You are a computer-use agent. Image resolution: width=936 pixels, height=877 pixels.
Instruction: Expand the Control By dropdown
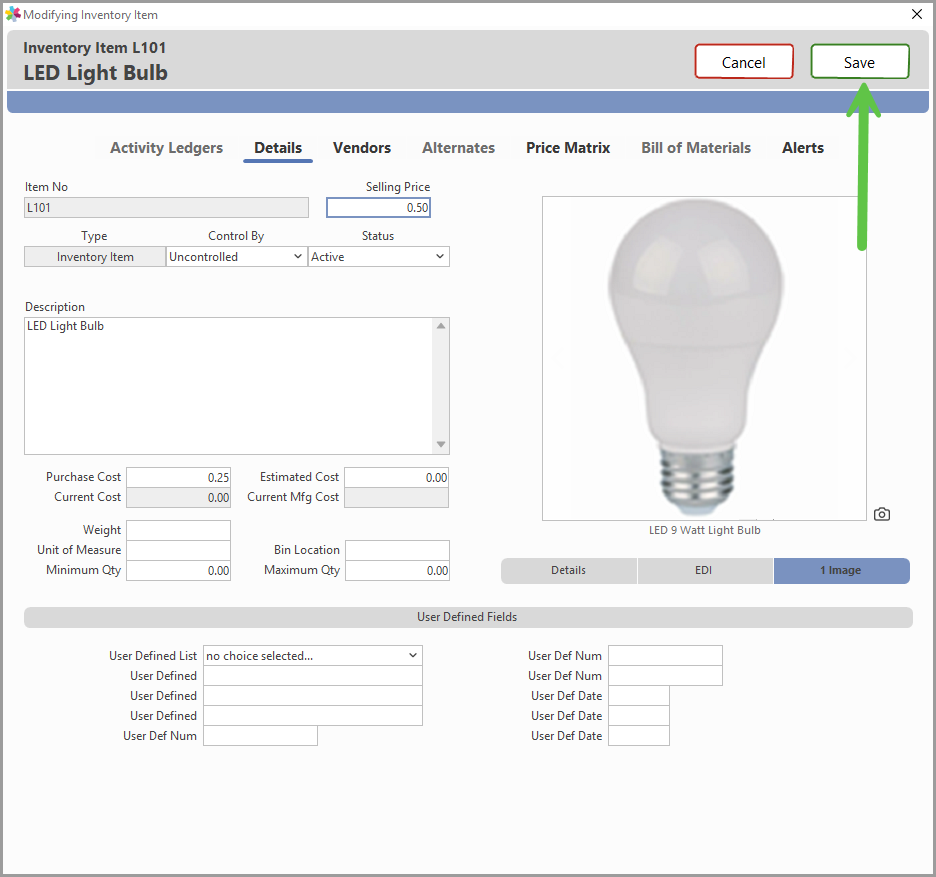pos(236,257)
